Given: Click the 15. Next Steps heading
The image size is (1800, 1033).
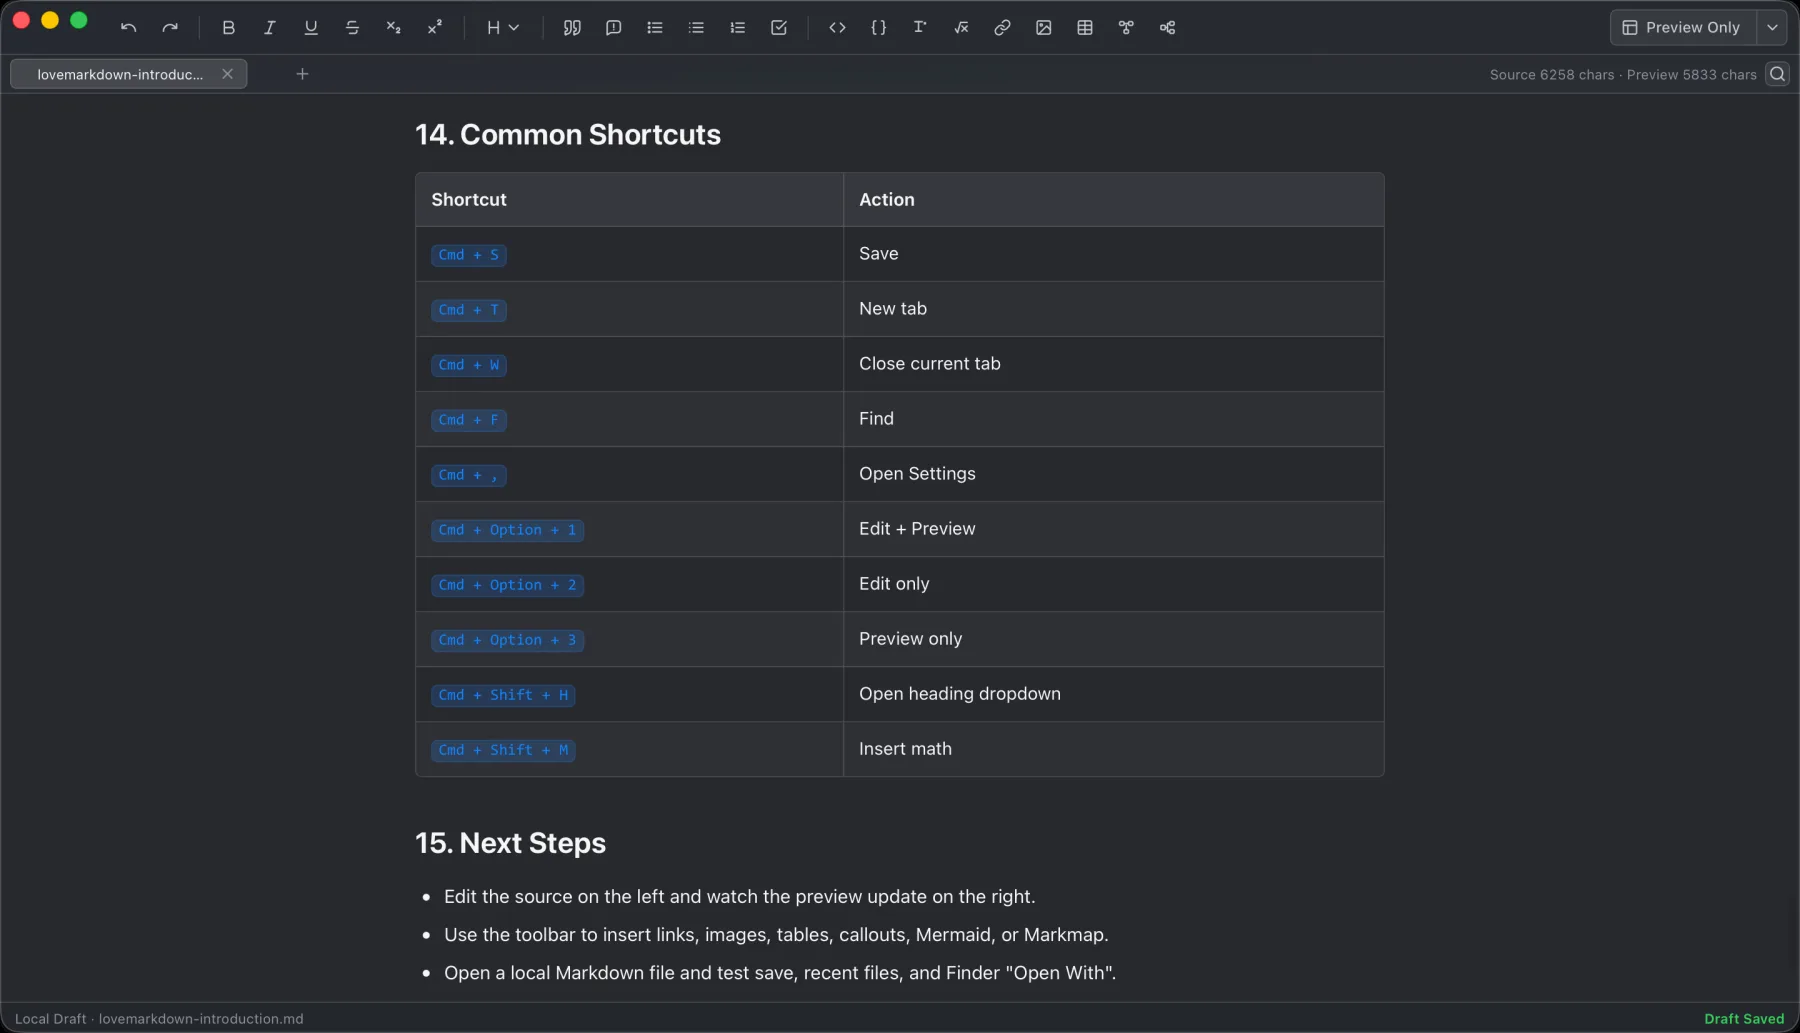Looking at the screenshot, I should [511, 843].
